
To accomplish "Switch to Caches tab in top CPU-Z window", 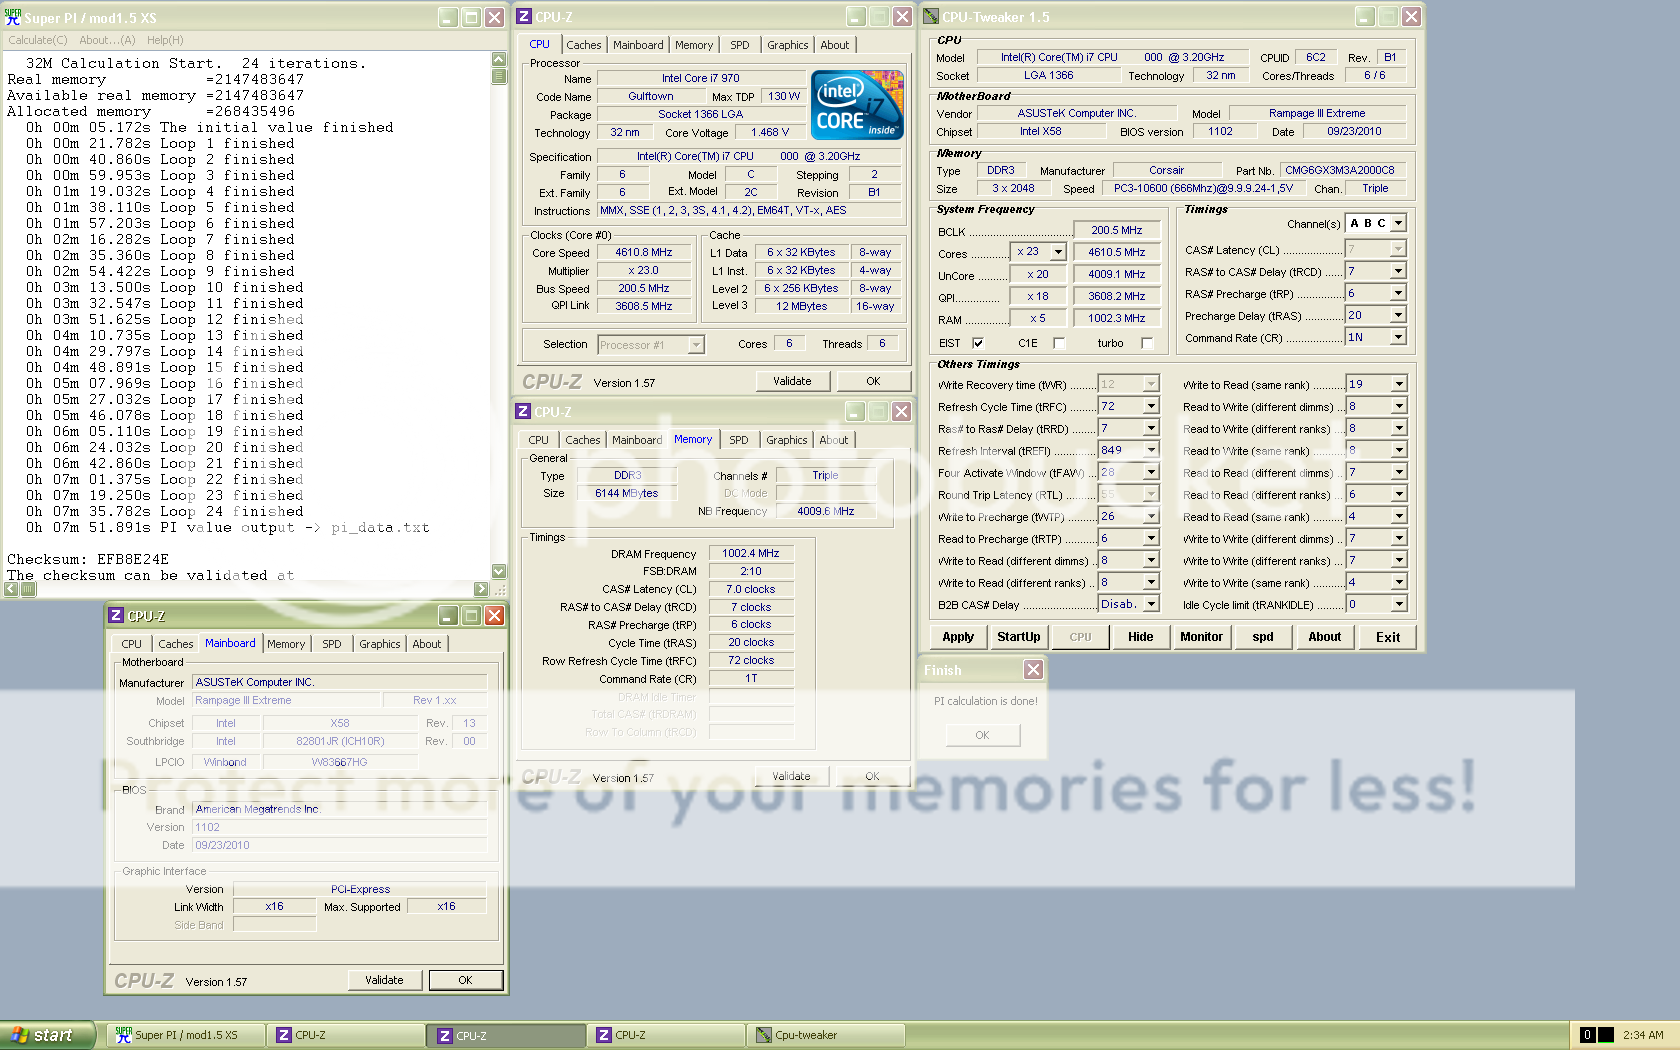I will [x=584, y=45].
